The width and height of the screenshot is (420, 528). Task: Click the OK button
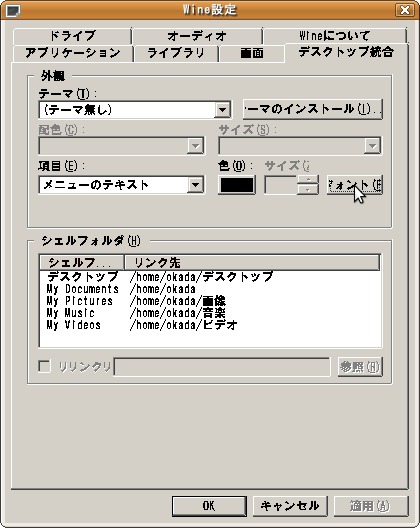[209, 506]
